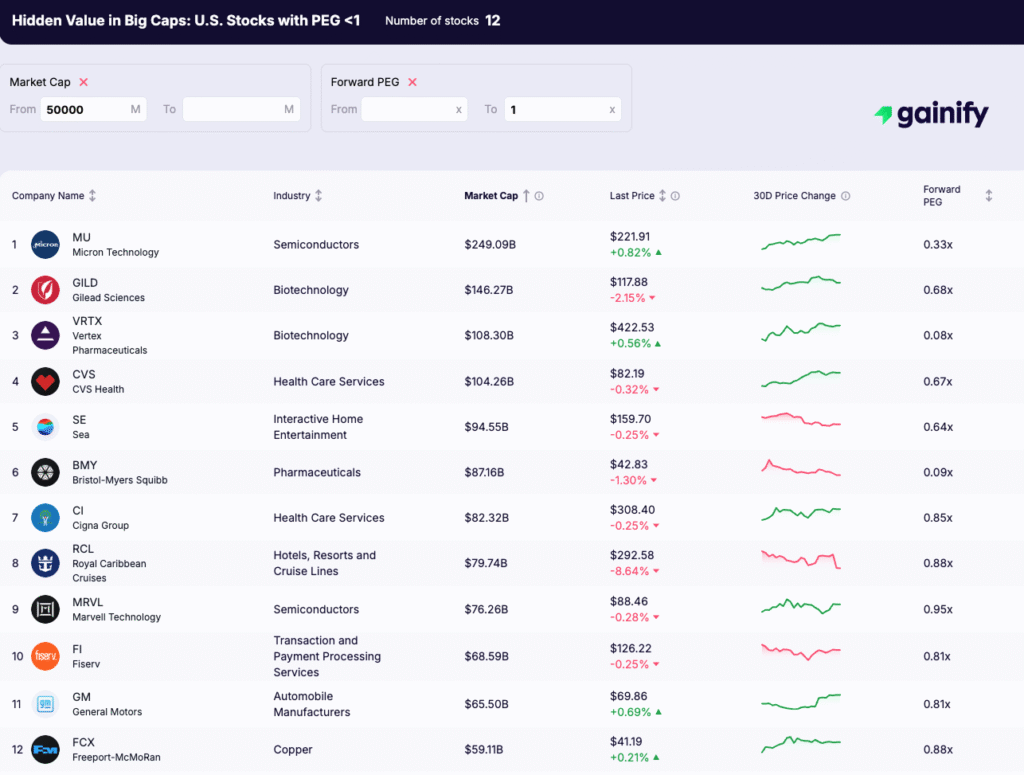Remove the Market Cap filter
This screenshot has height=775, width=1024.
[84, 82]
